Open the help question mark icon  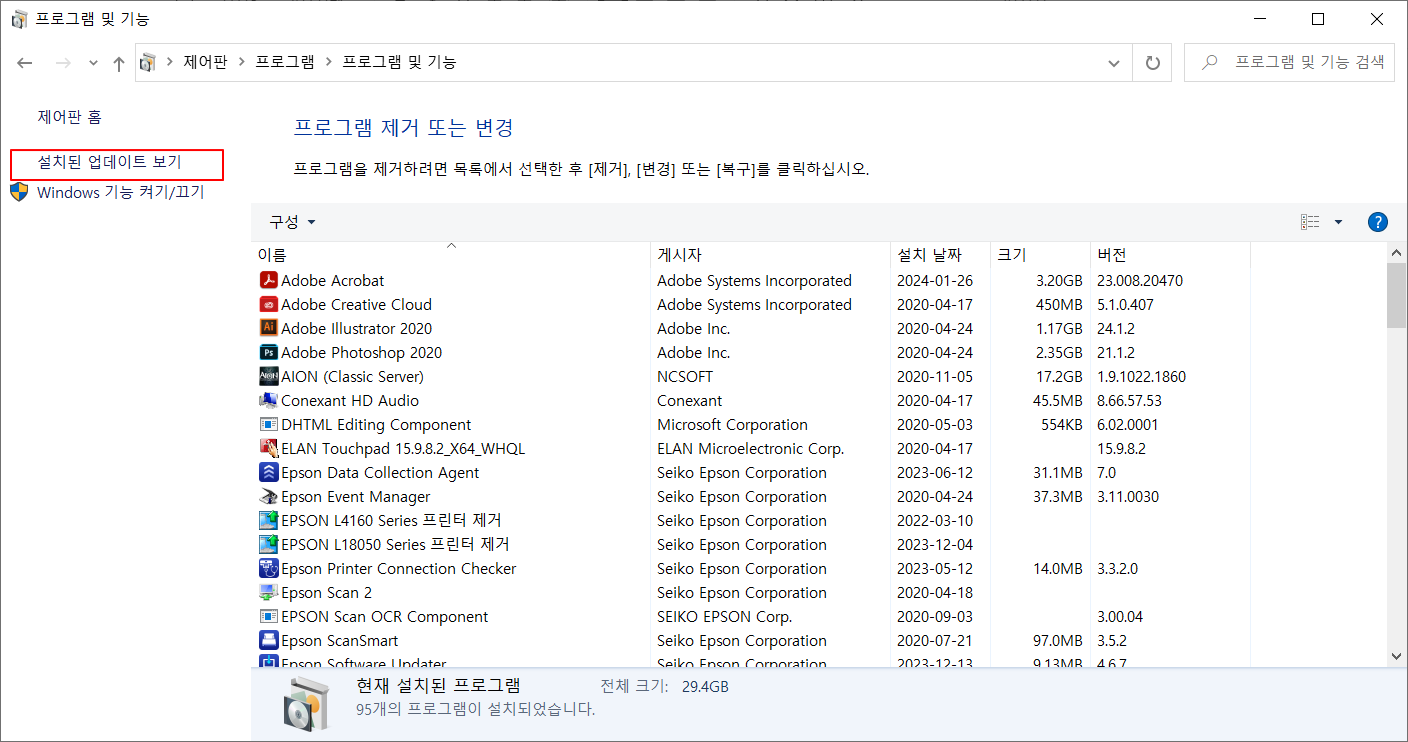pos(1377,222)
